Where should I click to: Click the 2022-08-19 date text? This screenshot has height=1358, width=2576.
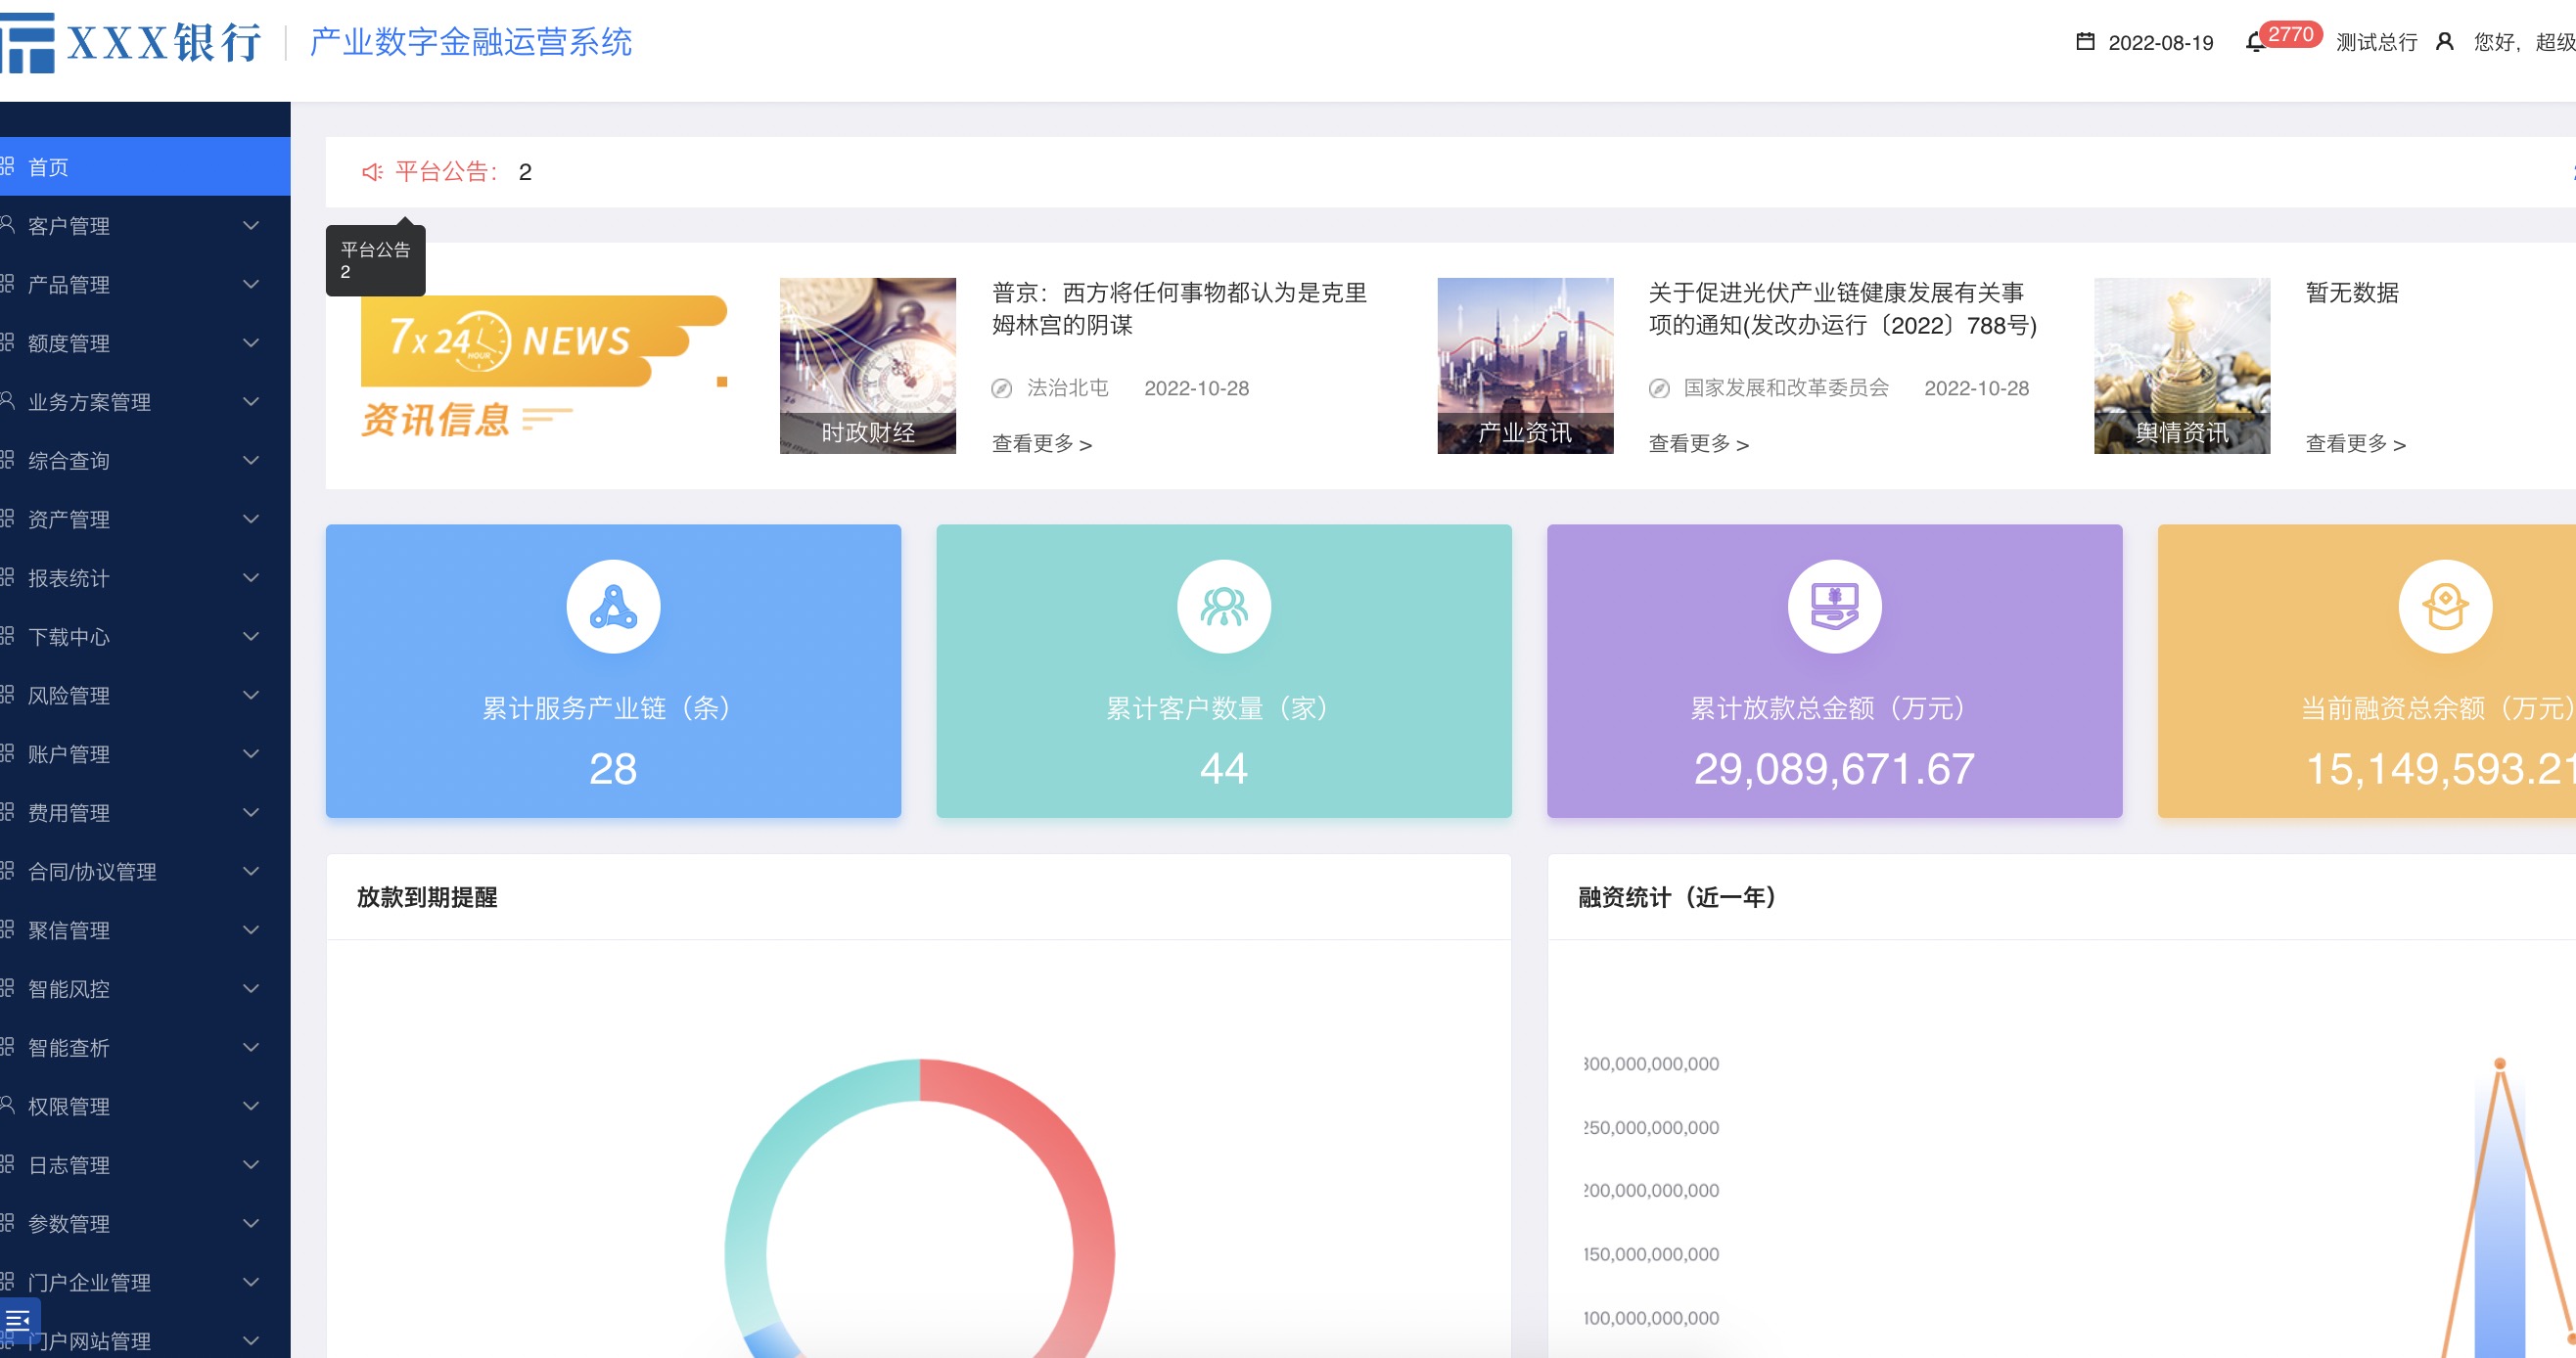click(x=2160, y=43)
